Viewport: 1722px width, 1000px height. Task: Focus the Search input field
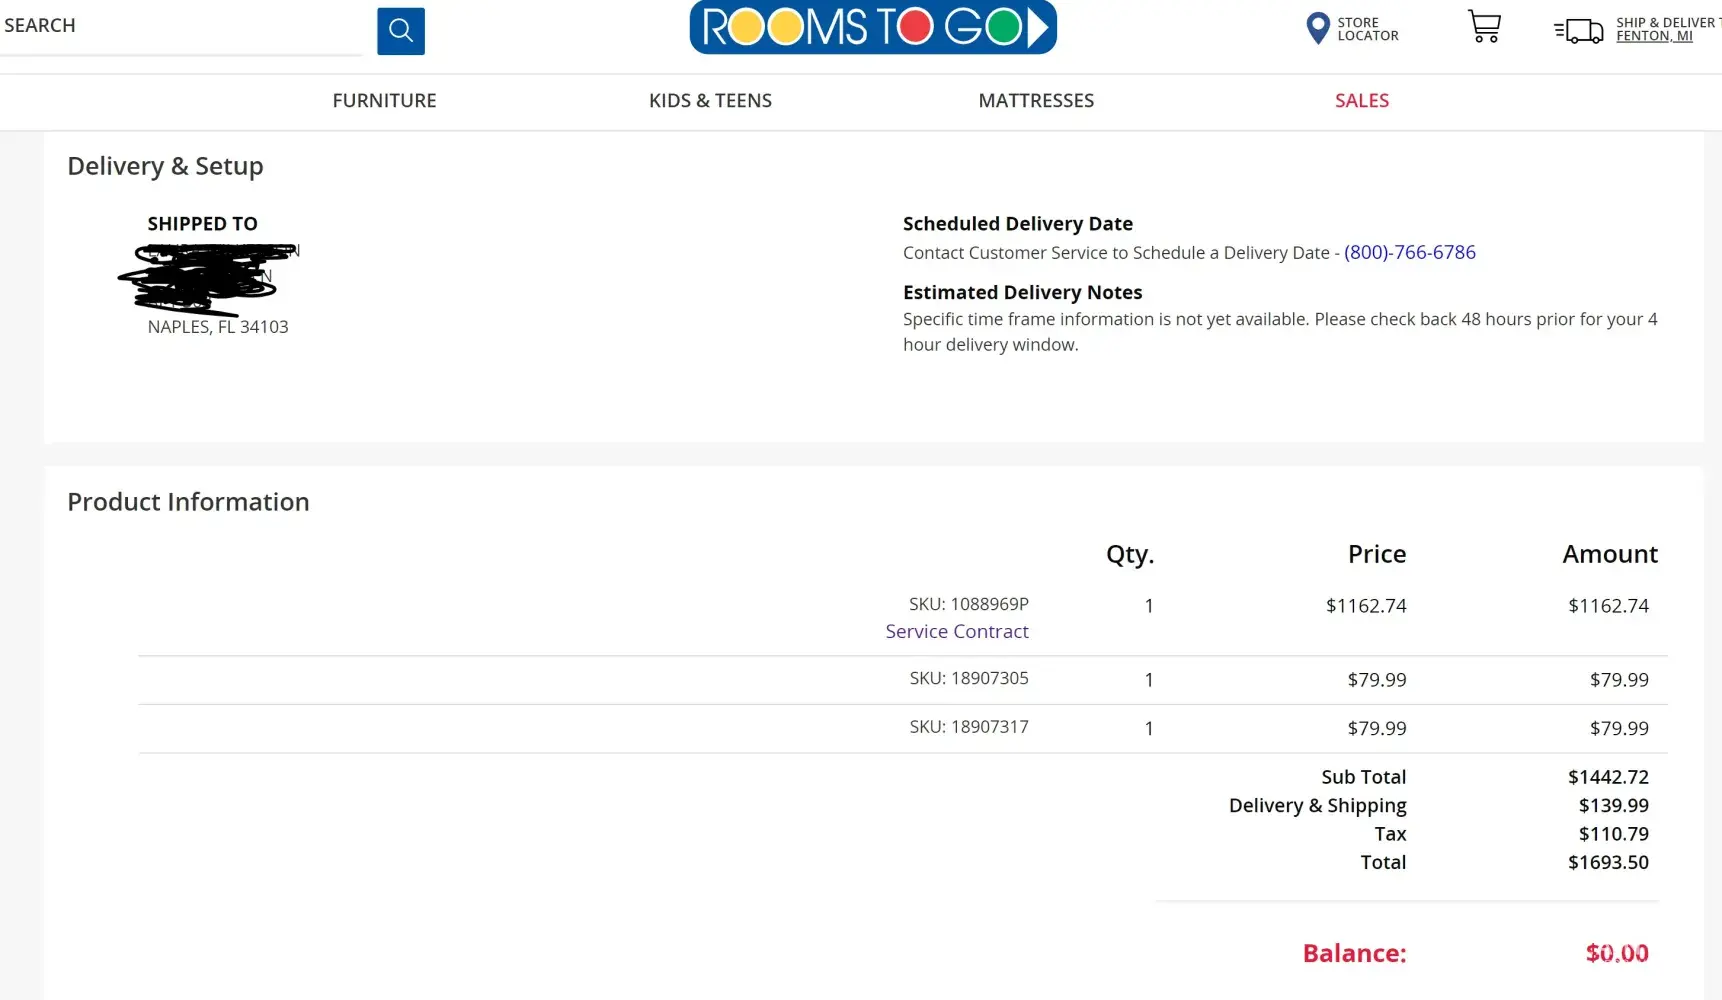(x=180, y=27)
